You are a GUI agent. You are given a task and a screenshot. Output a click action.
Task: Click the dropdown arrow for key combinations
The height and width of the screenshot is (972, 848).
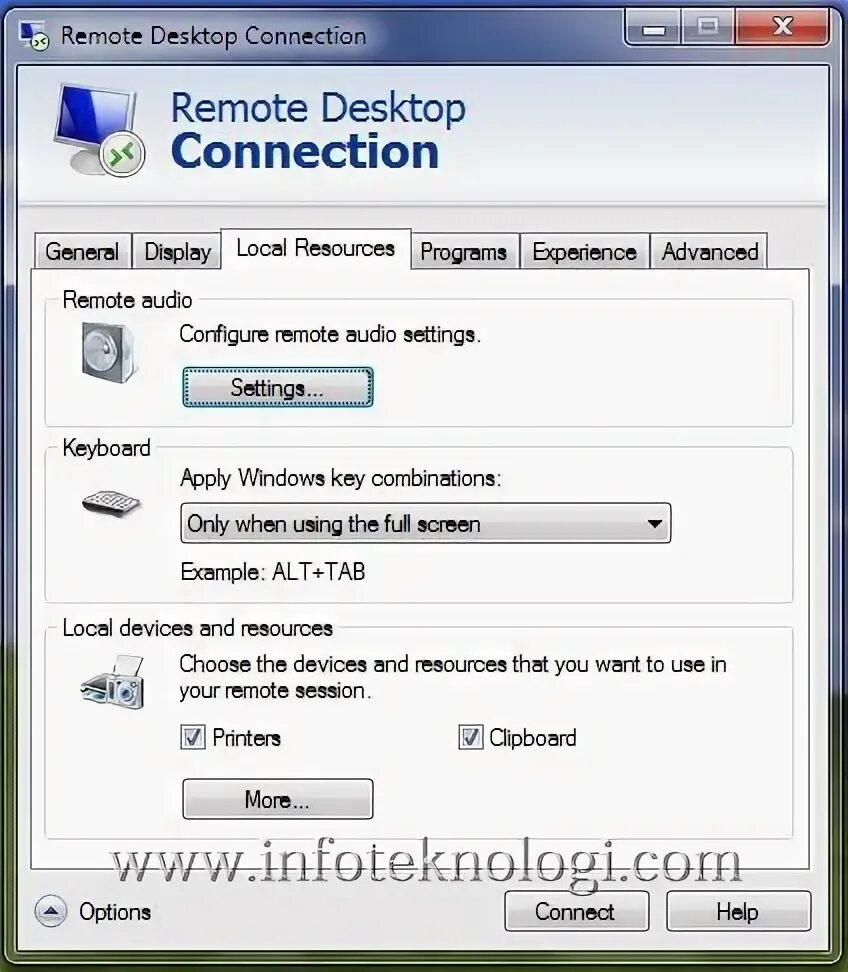click(655, 524)
